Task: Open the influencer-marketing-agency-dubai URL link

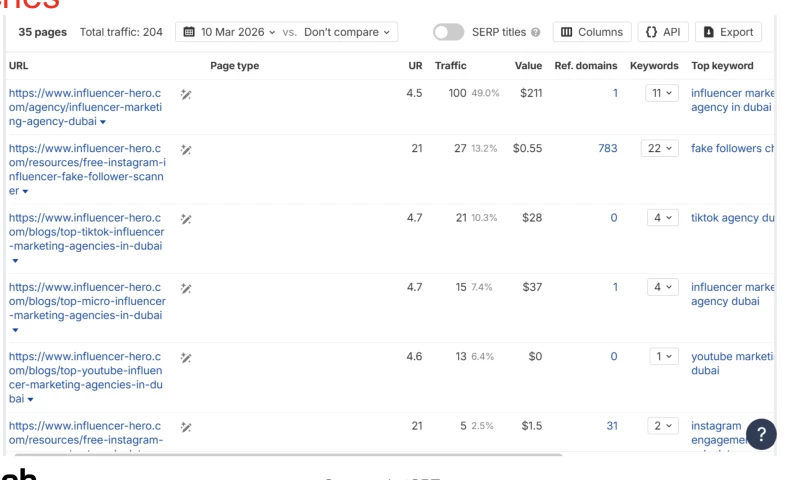Action: click(x=85, y=107)
